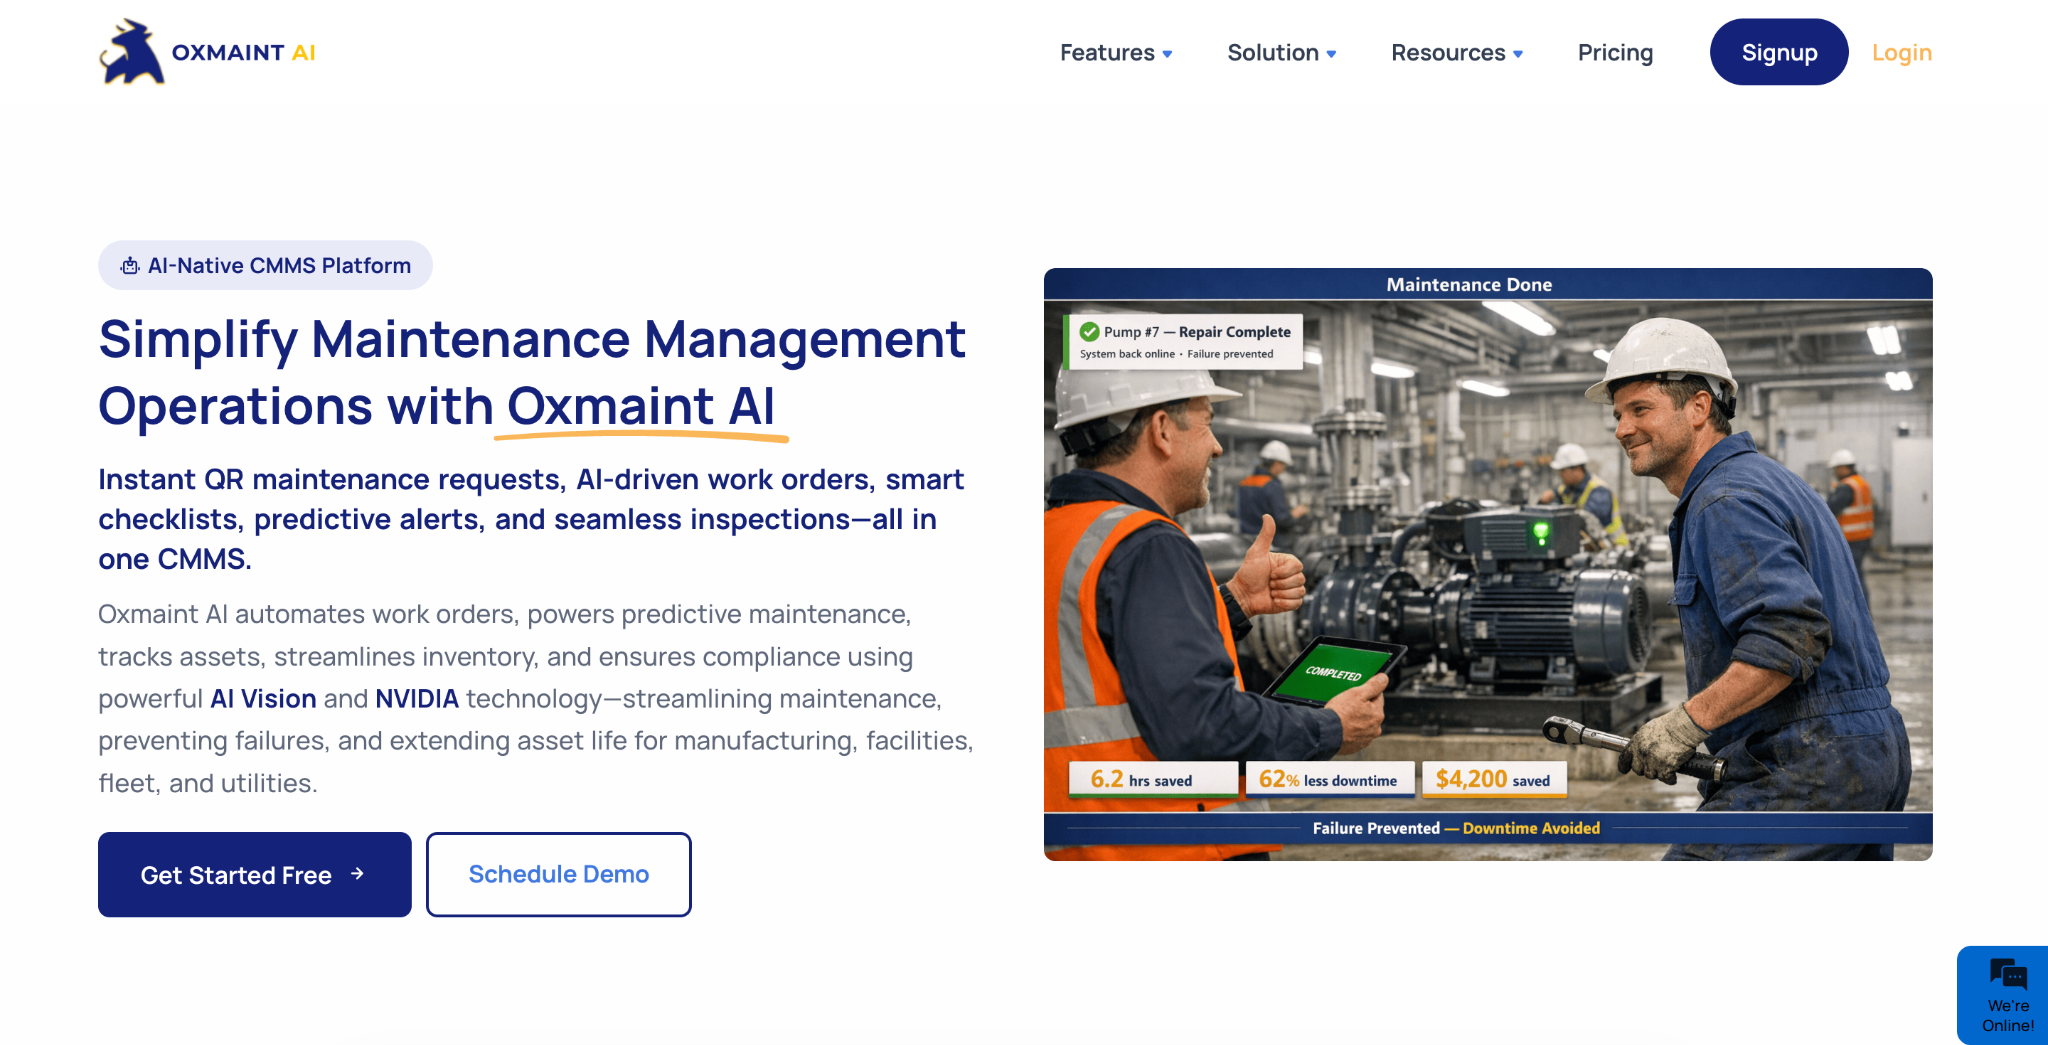Click the underlined Oxmaint AI heading text
This screenshot has width=2048, height=1045.
coord(641,407)
